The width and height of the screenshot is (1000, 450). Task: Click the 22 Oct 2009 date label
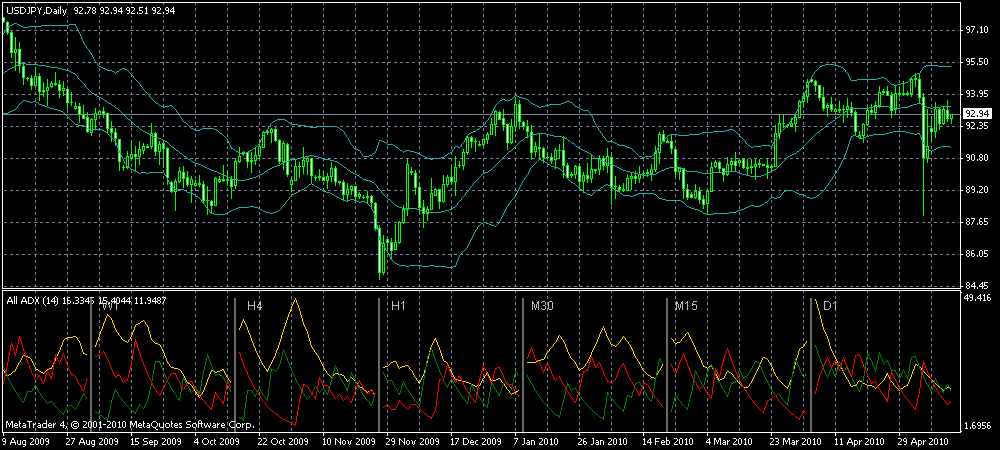coord(283,441)
